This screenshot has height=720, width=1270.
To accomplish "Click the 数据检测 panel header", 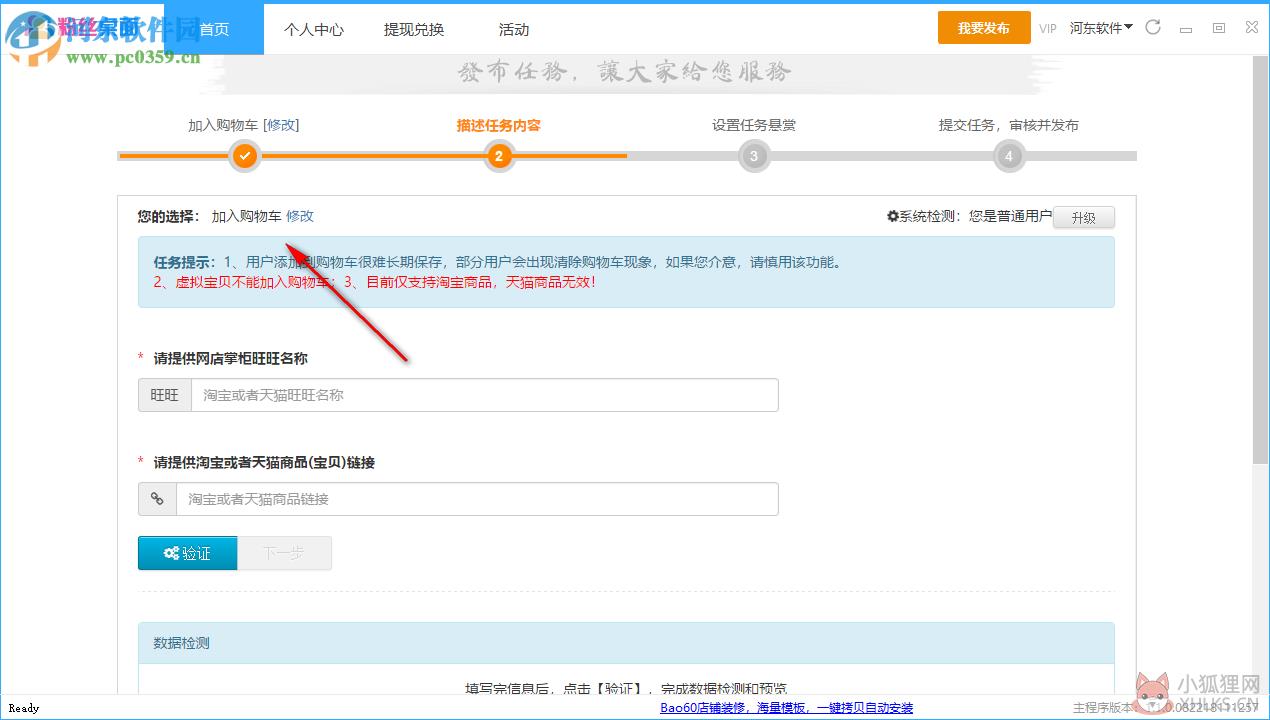I will (626, 643).
